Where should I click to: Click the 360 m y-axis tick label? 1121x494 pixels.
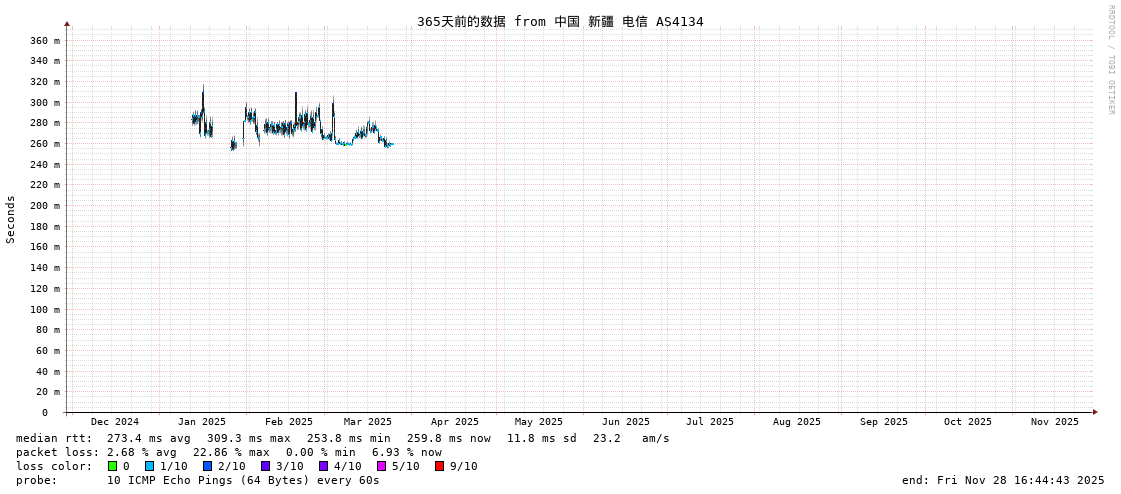click(x=45, y=41)
